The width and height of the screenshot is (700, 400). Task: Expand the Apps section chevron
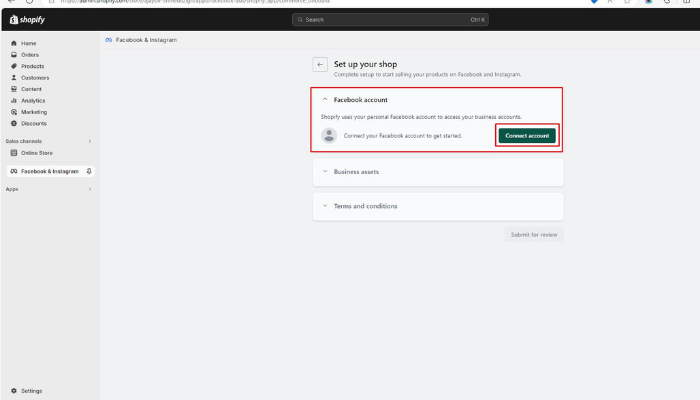[x=90, y=189]
